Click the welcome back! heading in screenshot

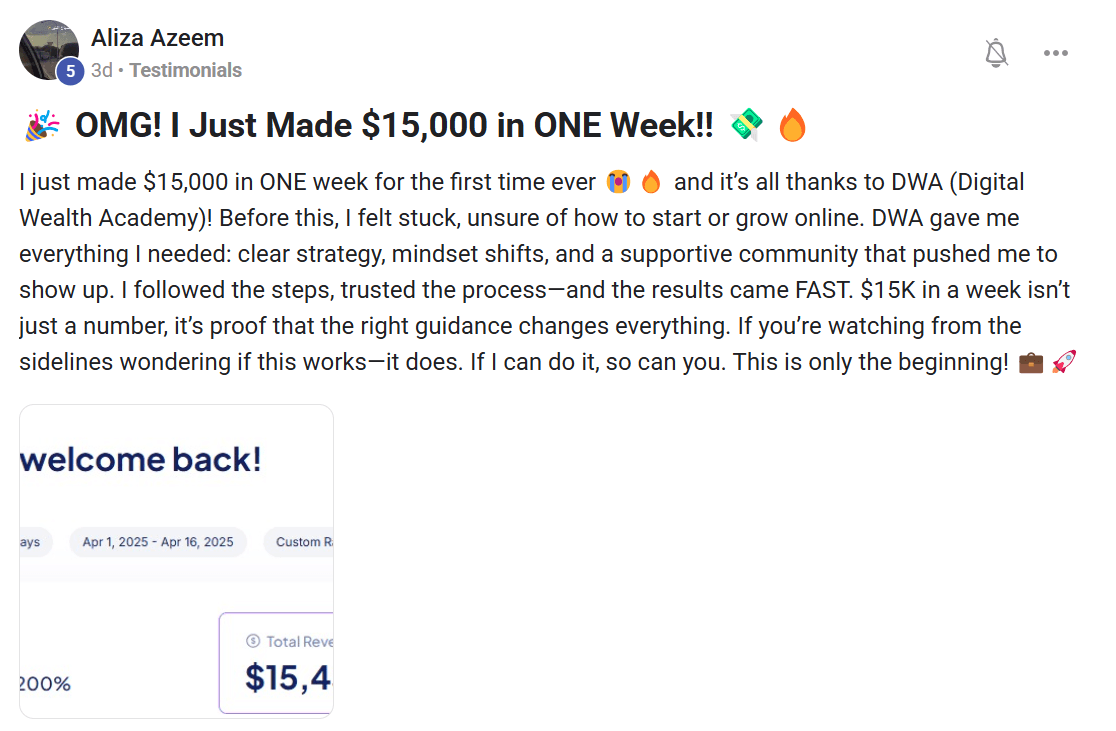coord(141,459)
